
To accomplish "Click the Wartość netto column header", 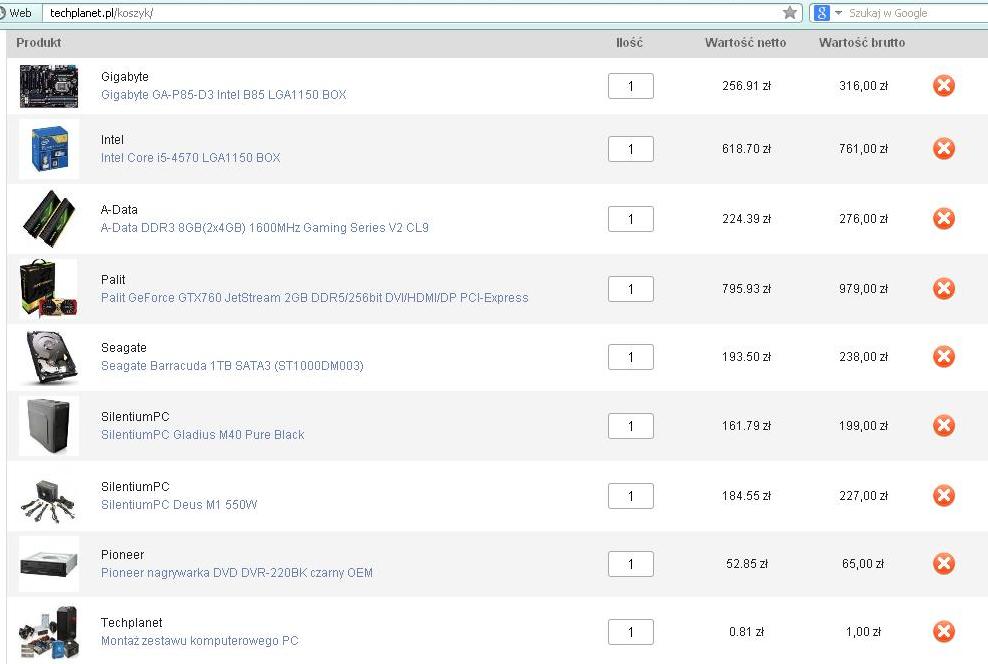I will click(x=745, y=43).
